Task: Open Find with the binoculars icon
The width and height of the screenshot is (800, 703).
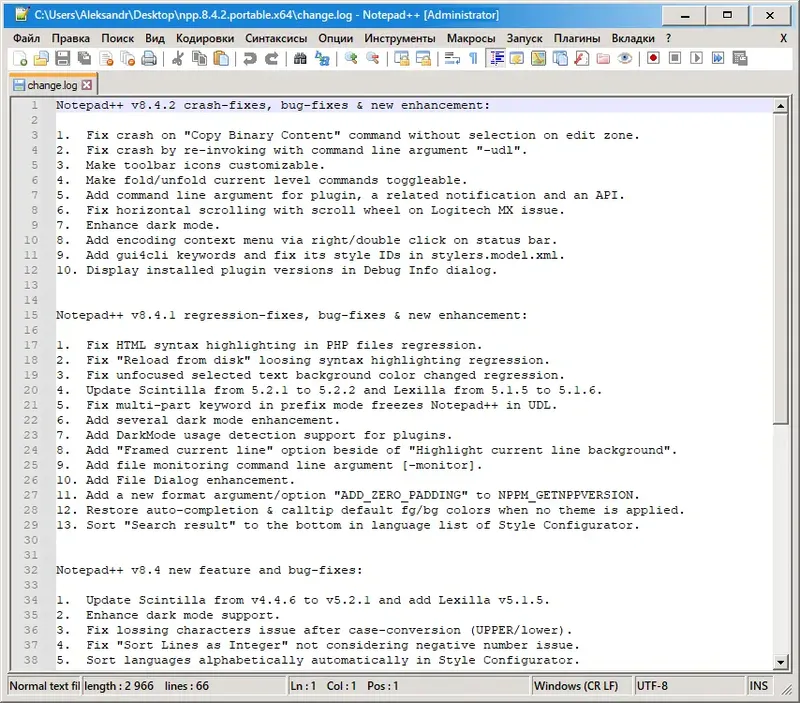Action: (x=301, y=59)
